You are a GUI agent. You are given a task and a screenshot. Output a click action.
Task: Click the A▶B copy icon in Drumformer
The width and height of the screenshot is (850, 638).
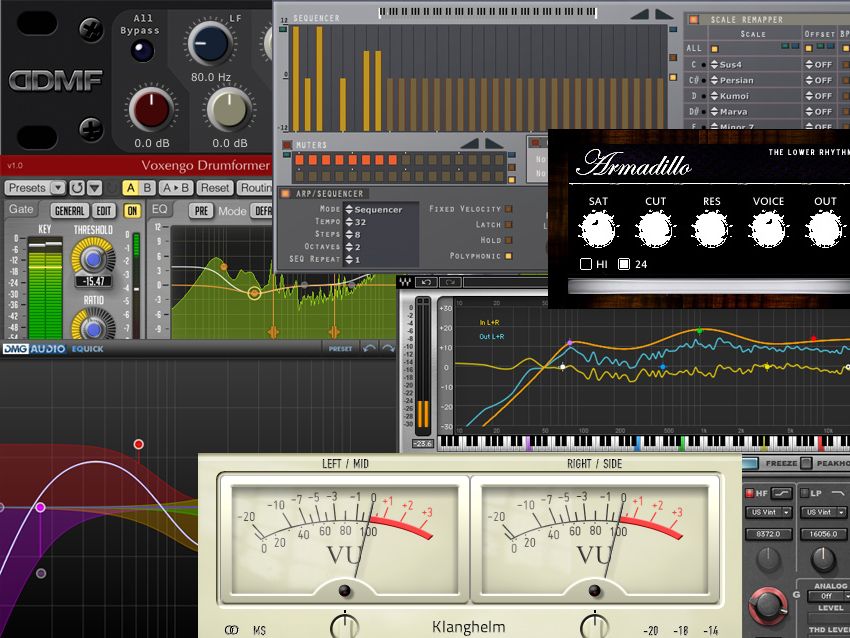[x=175, y=187]
